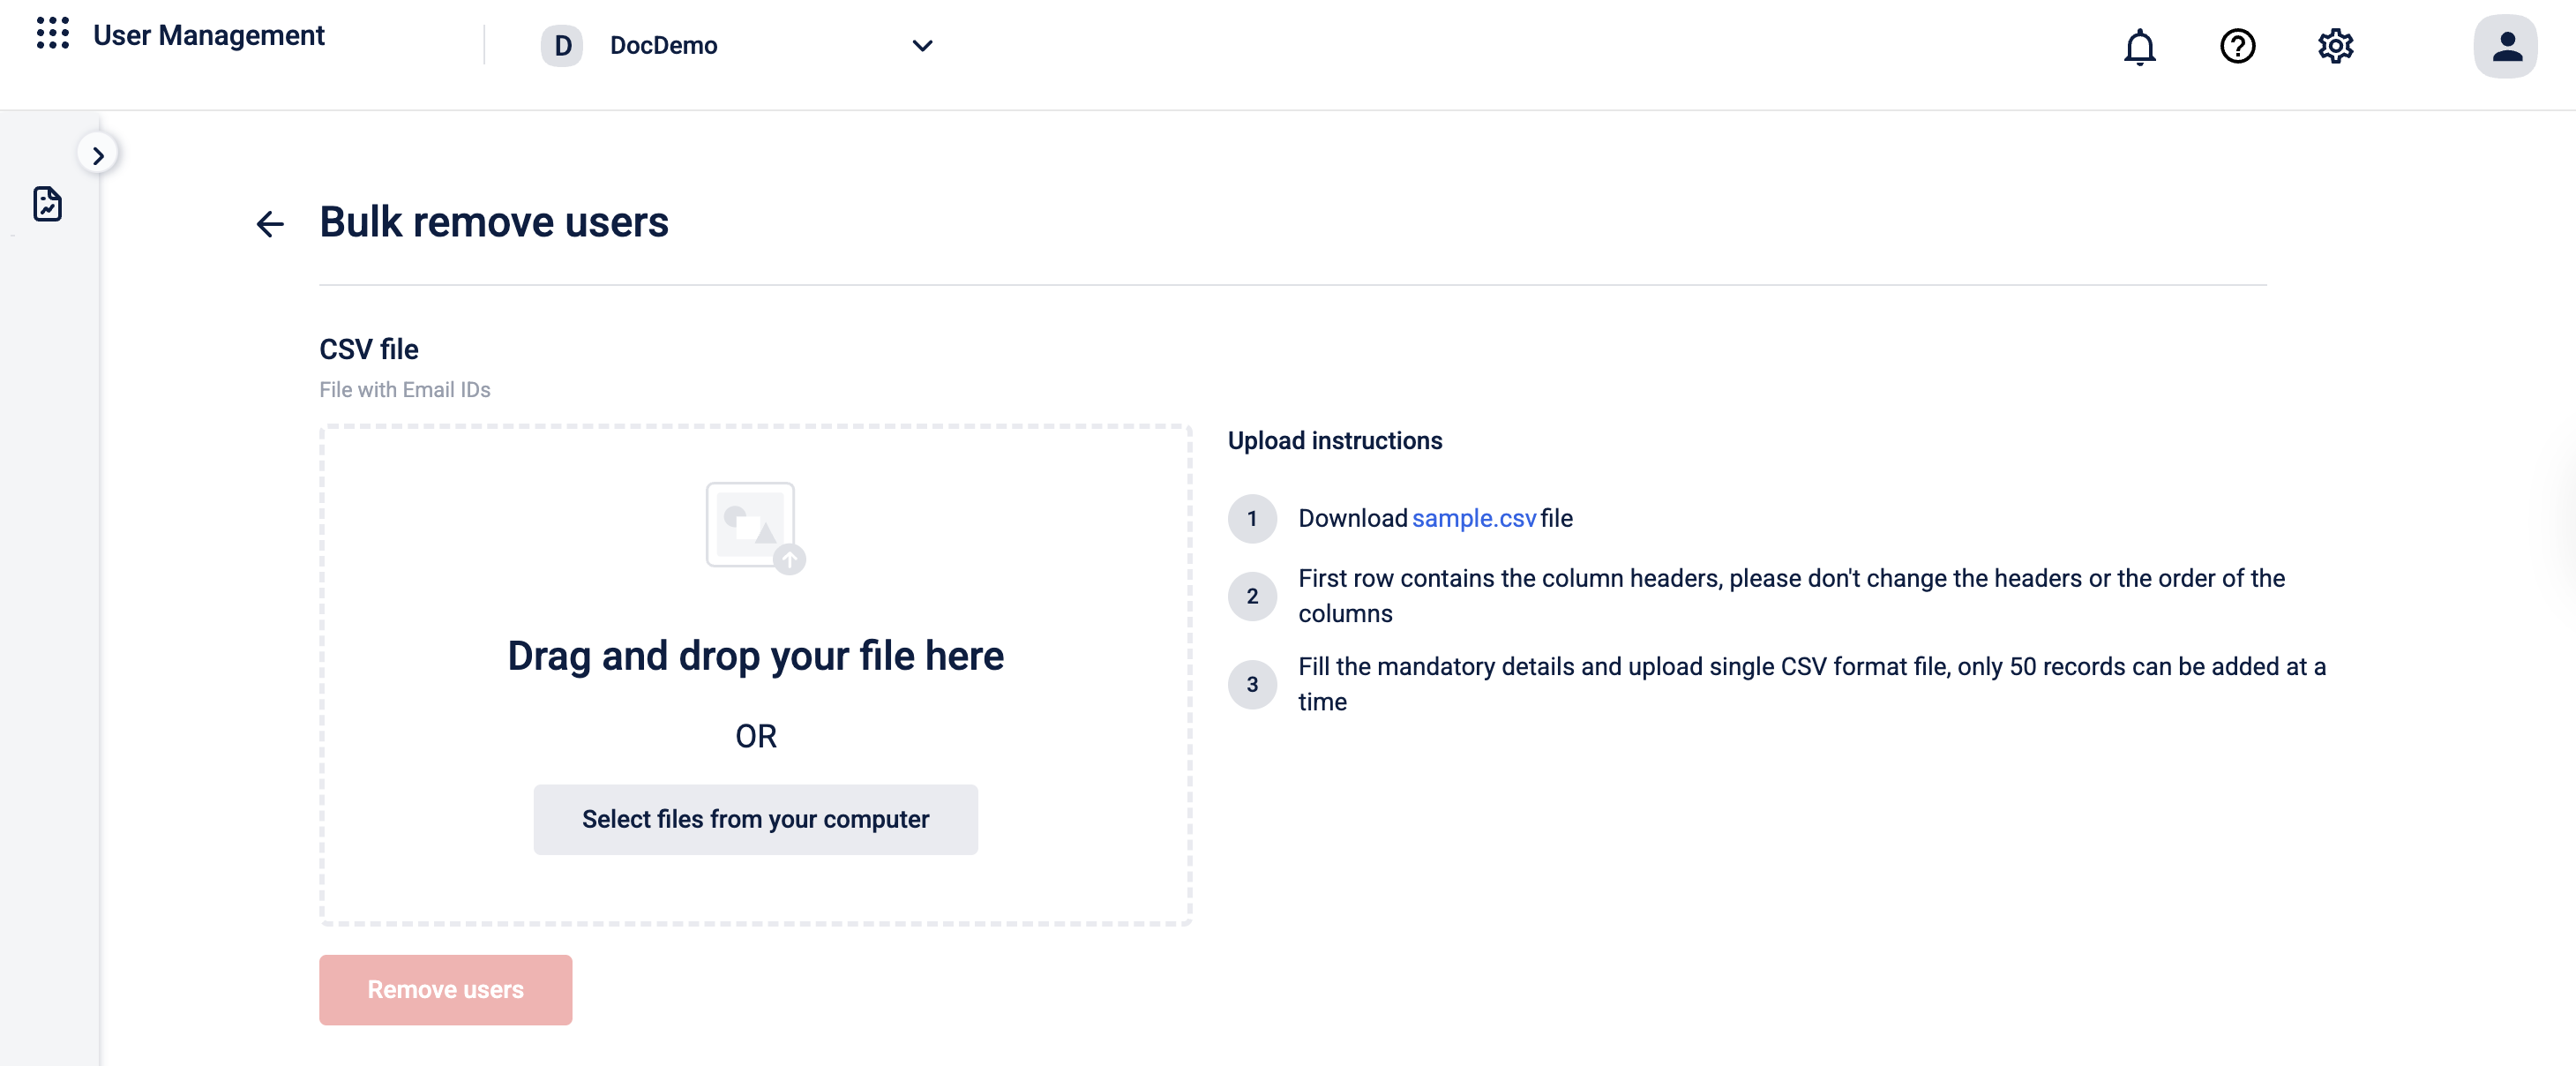Click the user profile avatar icon

click(x=2505, y=46)
